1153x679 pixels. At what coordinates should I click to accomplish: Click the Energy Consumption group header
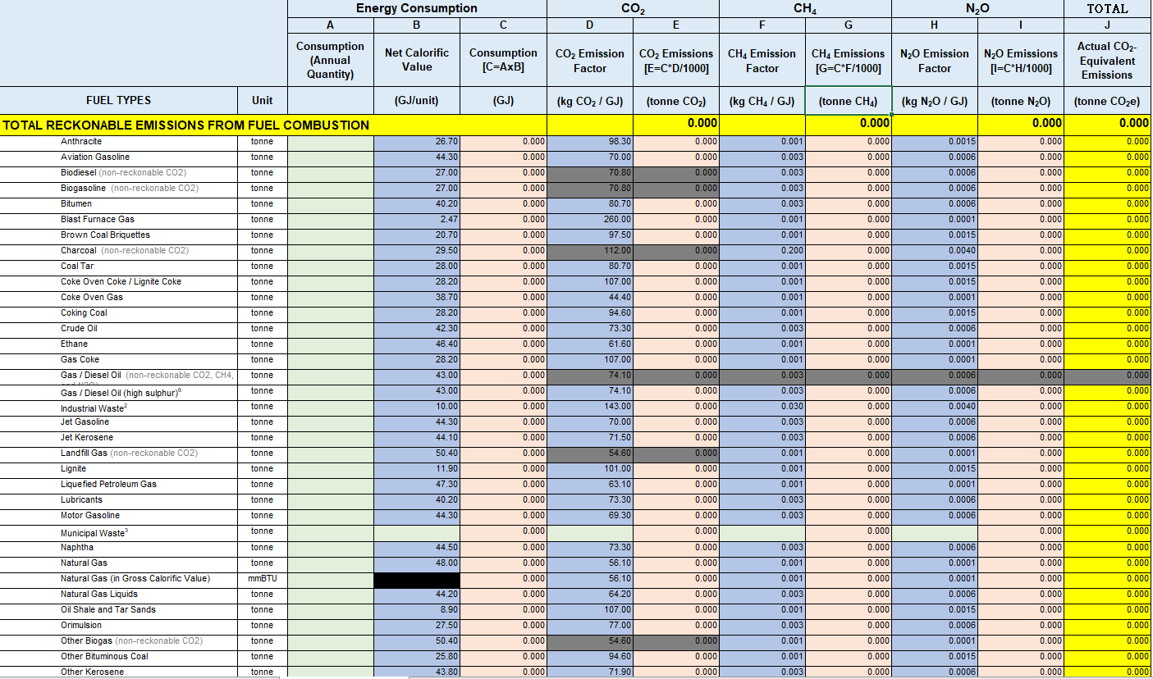pos(417,9)
